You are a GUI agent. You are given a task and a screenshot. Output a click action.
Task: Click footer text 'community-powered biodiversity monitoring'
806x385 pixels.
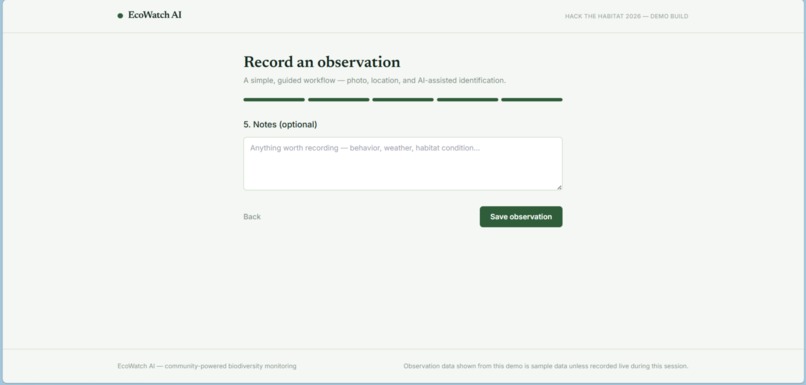pyautogui.click(x=230, y=366)
